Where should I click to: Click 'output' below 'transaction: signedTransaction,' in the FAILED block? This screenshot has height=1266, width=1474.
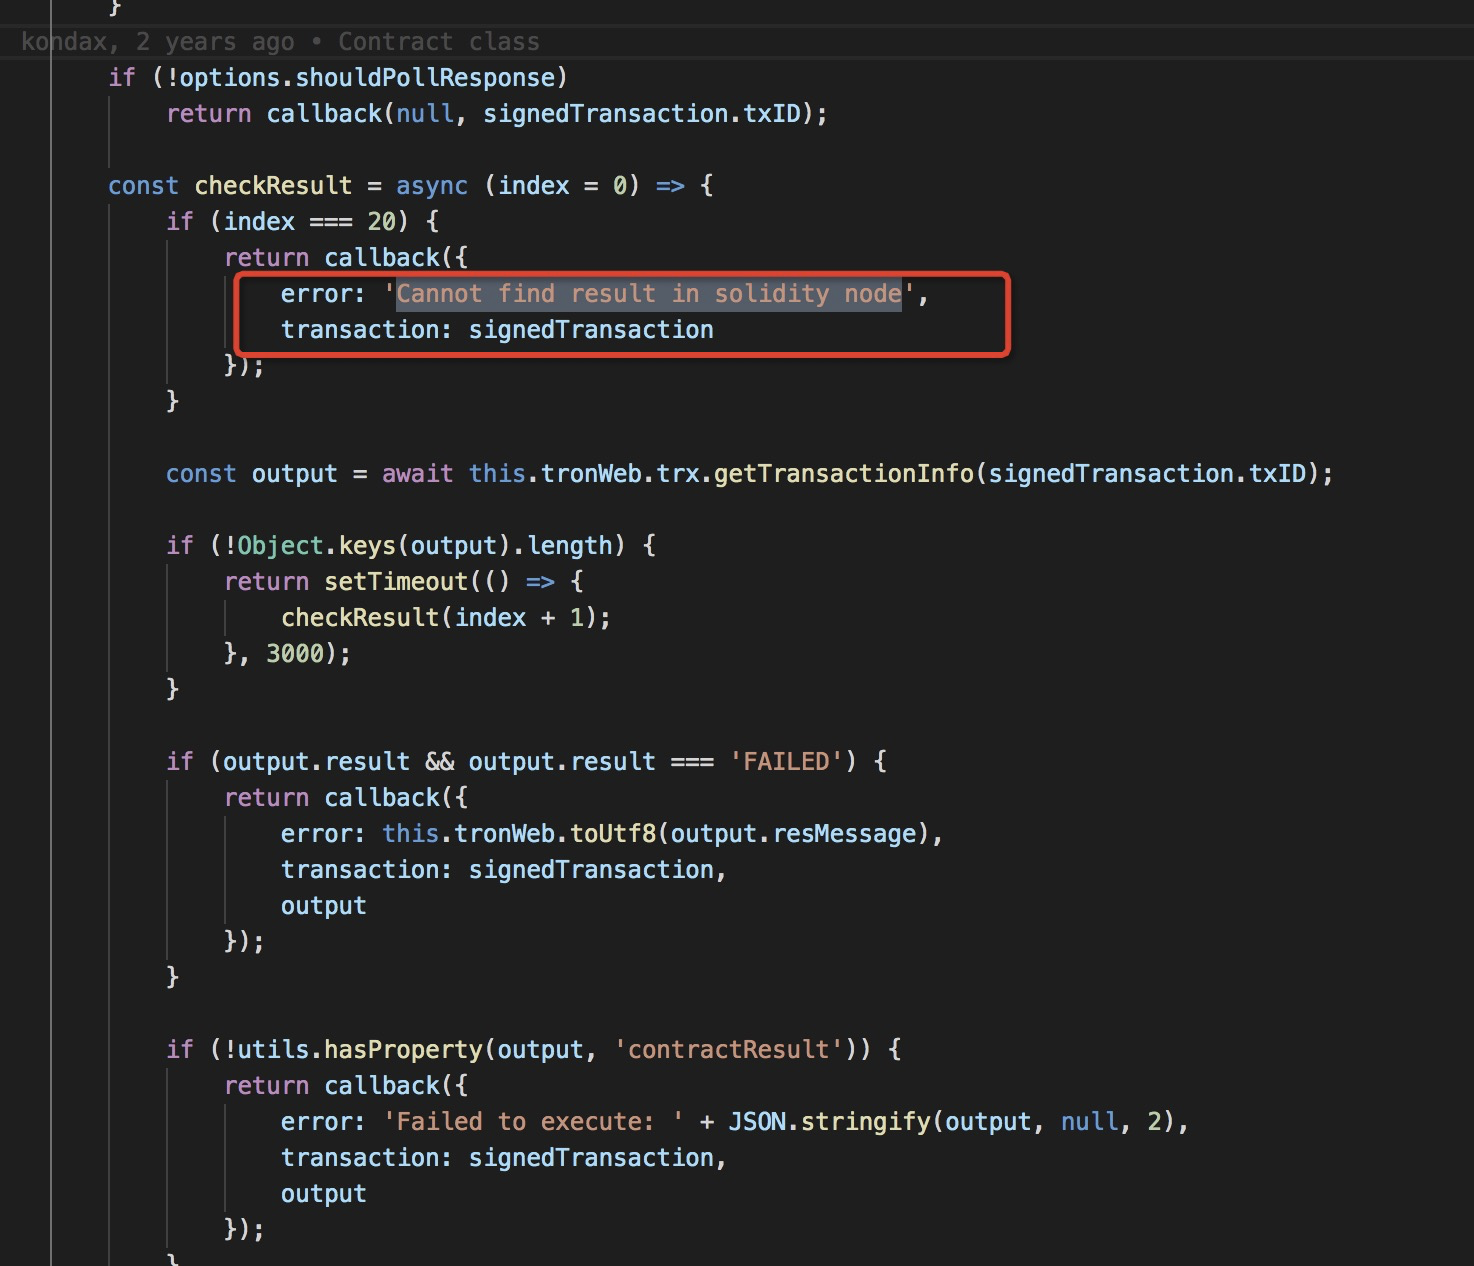pyautogui.click(x=324, y=906)
